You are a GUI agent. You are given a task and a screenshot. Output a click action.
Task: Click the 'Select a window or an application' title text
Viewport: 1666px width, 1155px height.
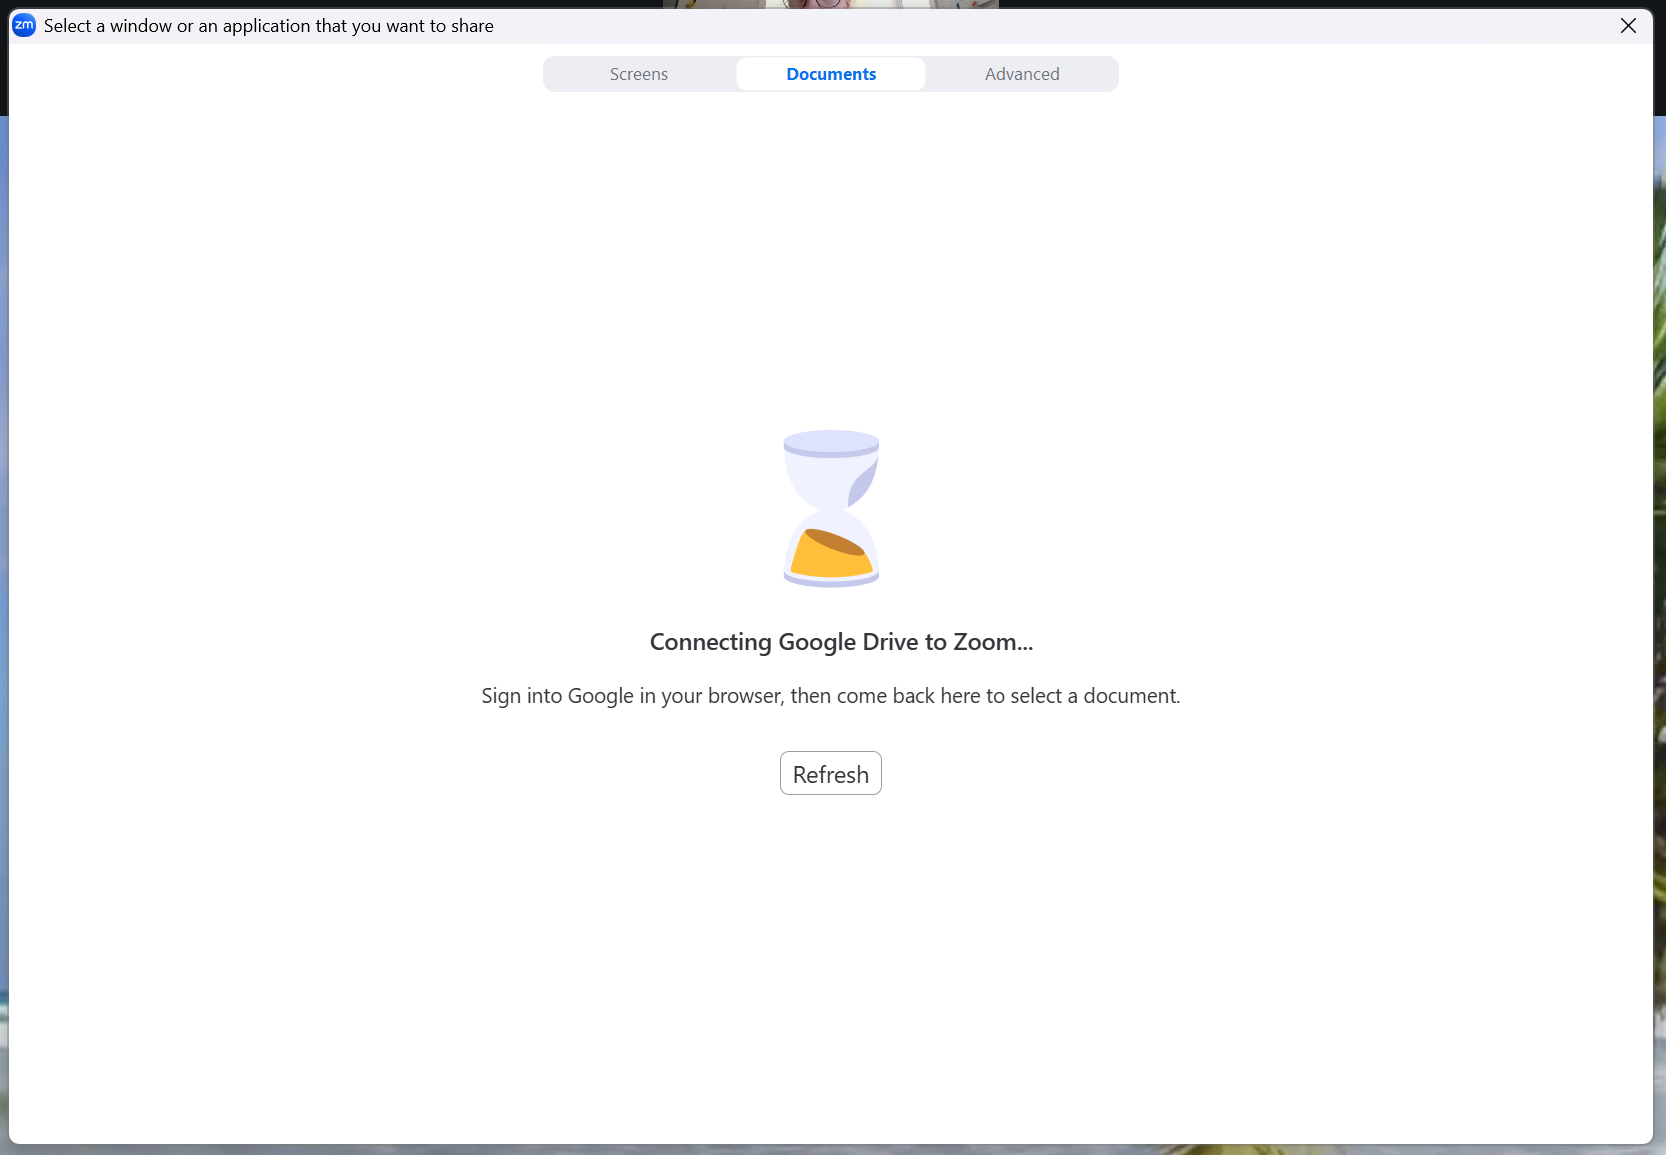[x=269, y=26]
